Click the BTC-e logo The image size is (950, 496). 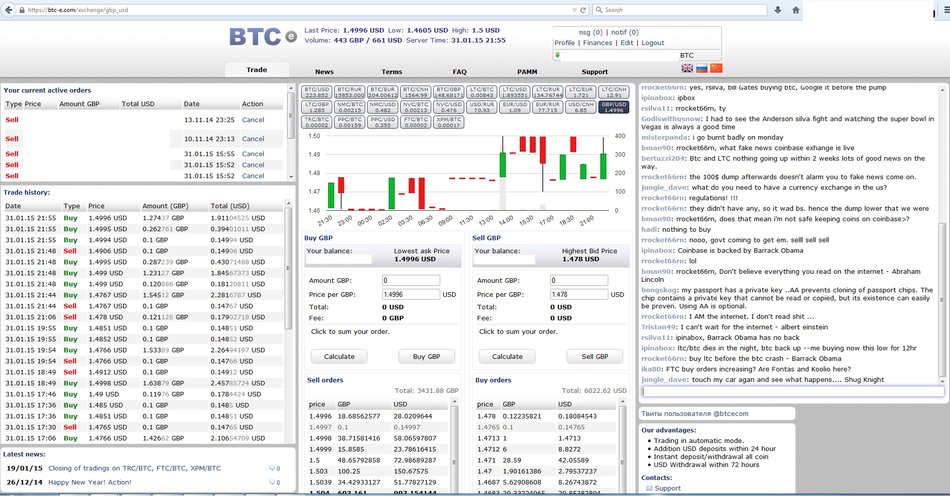tap(262, 37)
